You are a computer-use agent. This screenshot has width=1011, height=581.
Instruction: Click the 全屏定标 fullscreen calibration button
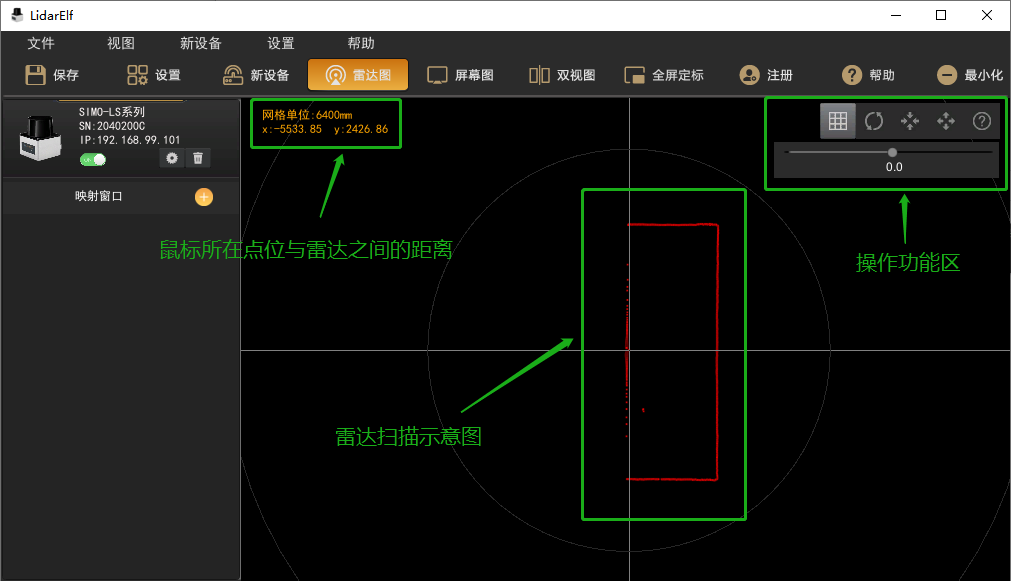tap(664, 75)
